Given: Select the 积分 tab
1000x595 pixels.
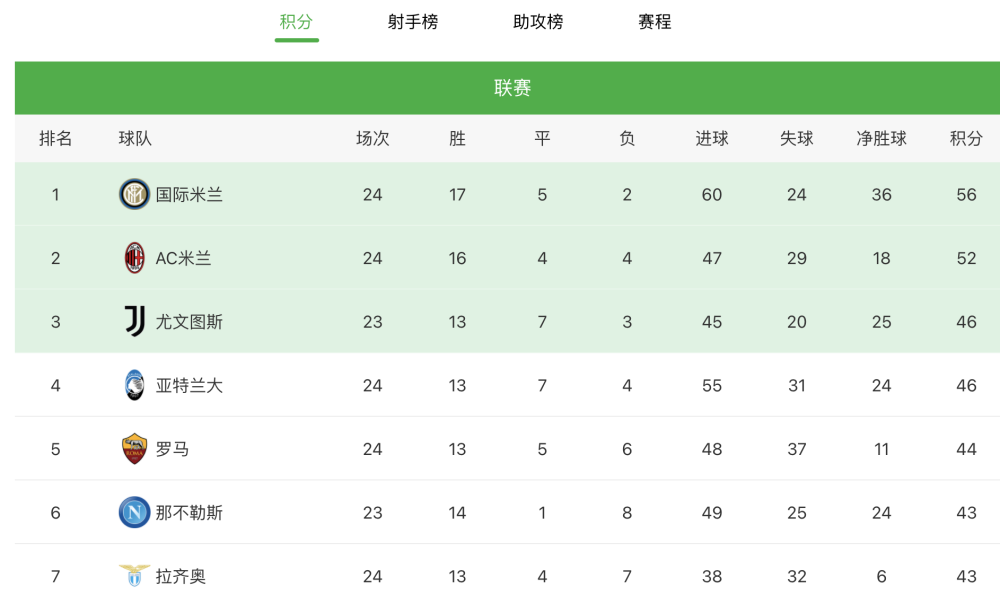Looking at the screenshot, I should pyautogui.click(x=296, y=22).
